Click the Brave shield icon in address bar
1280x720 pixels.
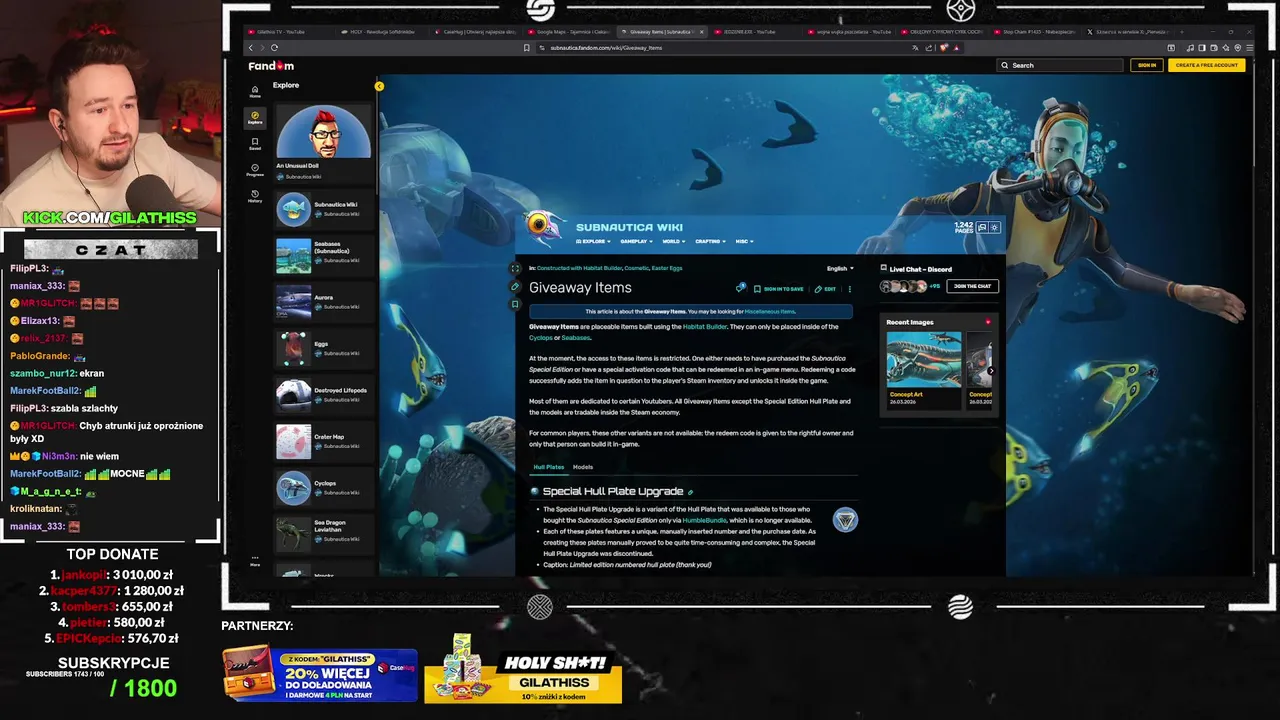click(x=943, y=47)
